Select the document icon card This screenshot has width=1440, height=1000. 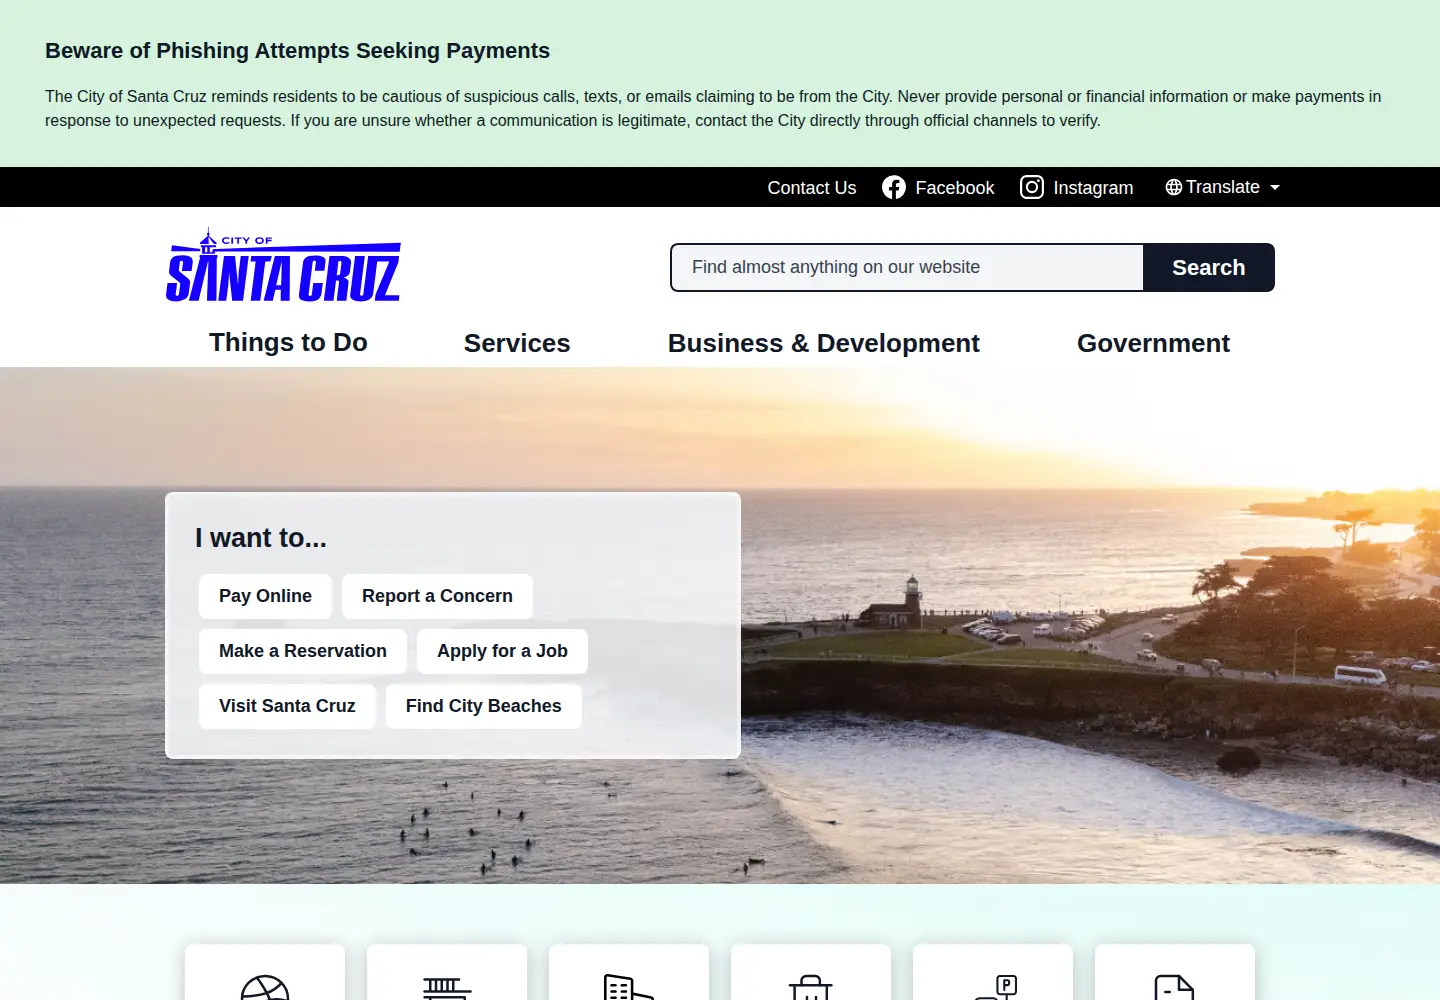[x=1175, y=972]
